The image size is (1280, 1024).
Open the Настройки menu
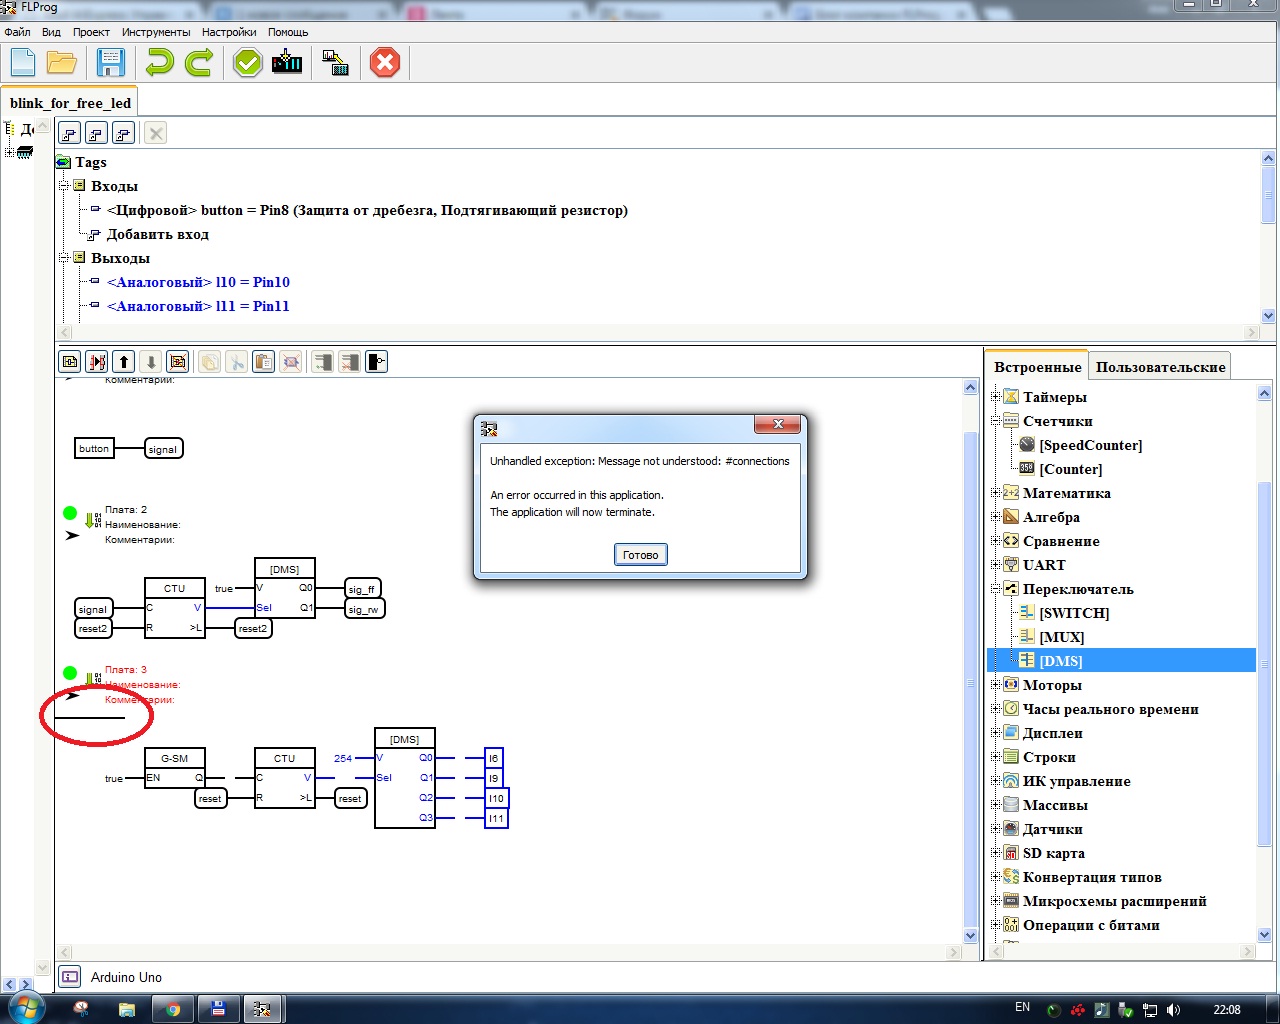click(x=229, y=32)
